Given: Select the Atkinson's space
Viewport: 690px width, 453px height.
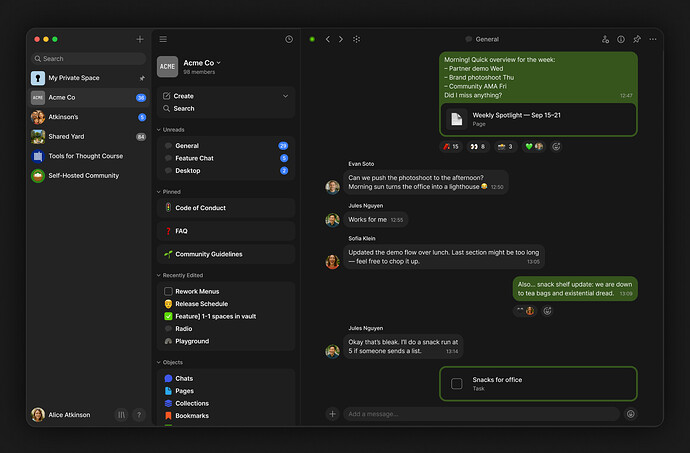Looking at the screenshot, I should [62, 117].
